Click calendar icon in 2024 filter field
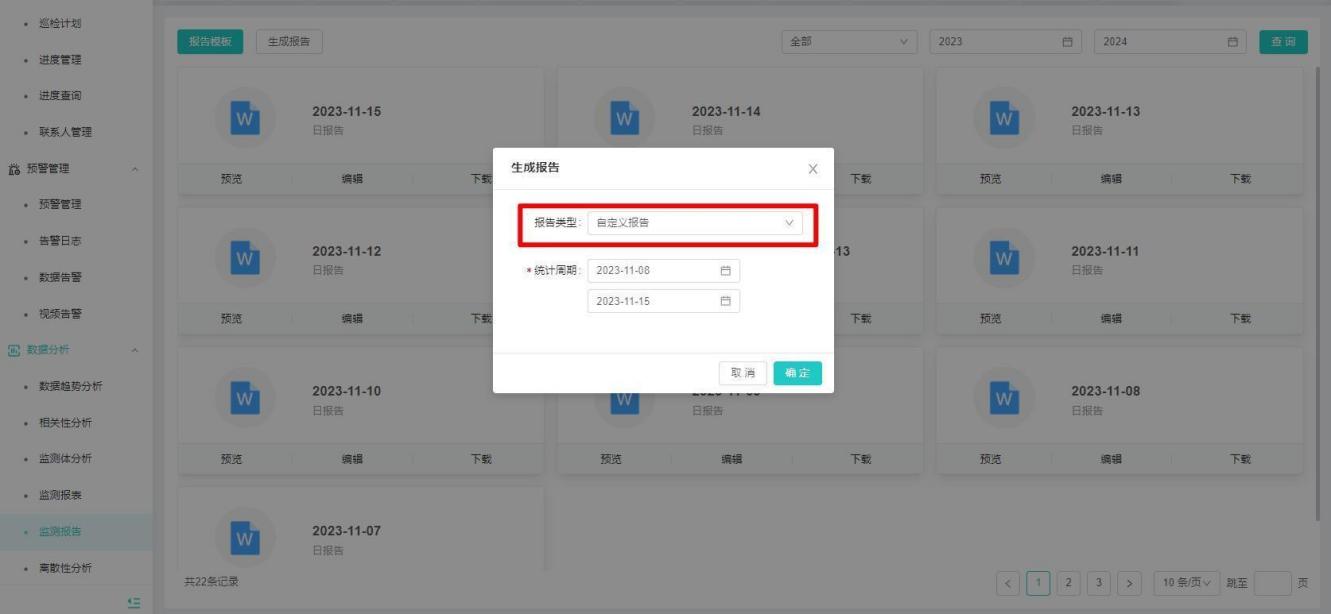 click(x=1233, y=42)
